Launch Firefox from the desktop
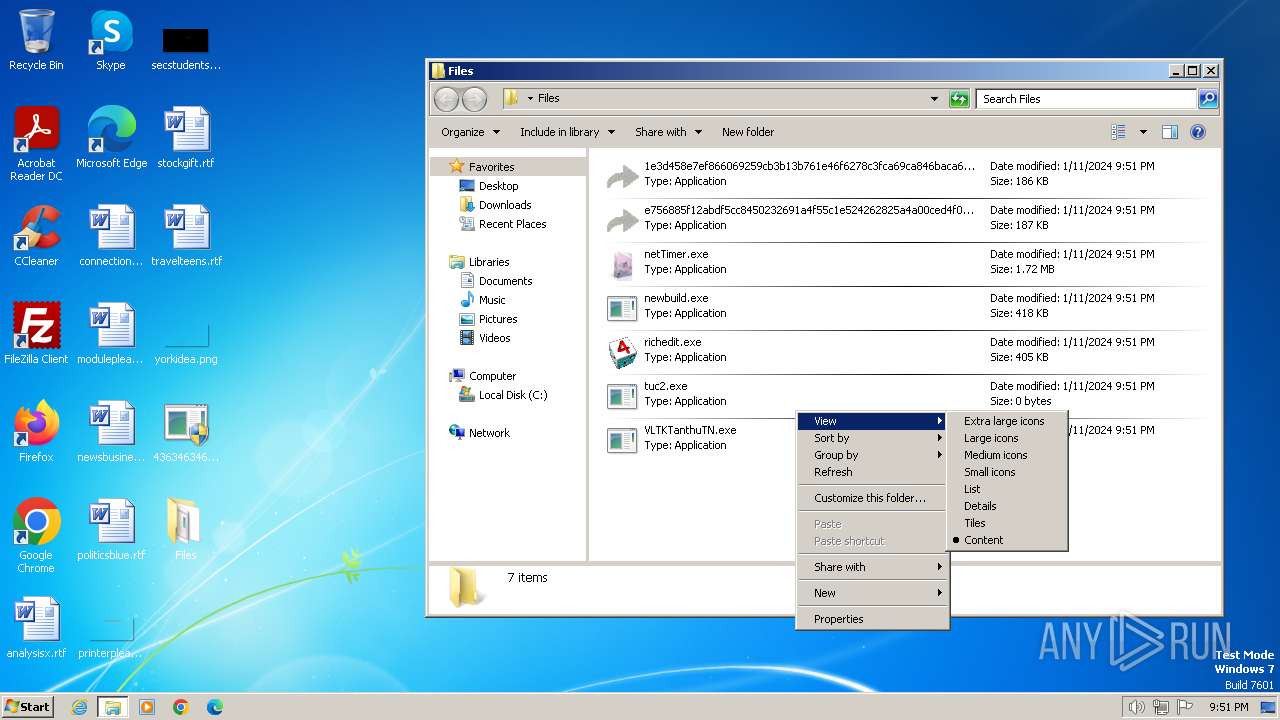The image size is (1280, 720). 36,432
